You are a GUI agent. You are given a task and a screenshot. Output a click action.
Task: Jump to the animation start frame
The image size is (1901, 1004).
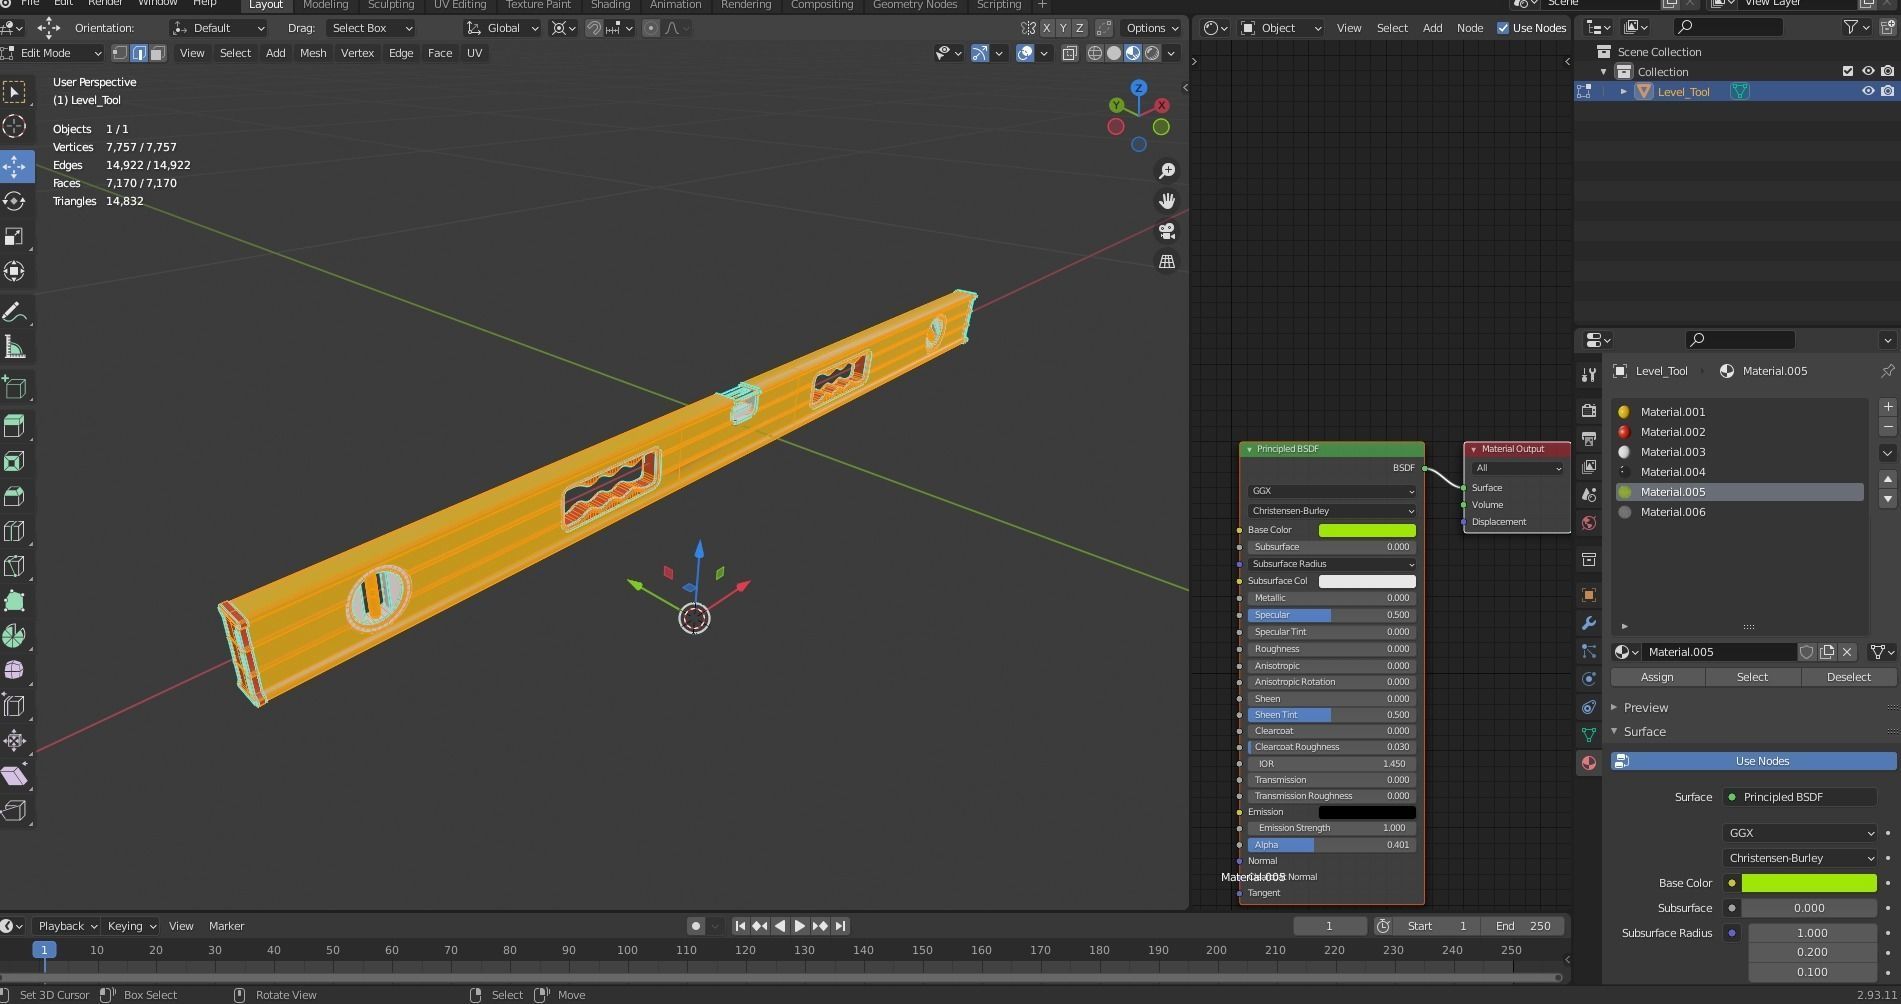coord(740,926)
